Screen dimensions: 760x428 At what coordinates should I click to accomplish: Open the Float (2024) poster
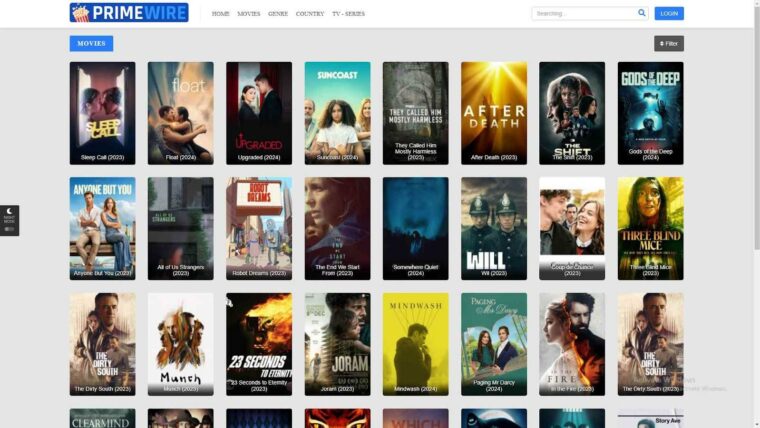(180, 113)
